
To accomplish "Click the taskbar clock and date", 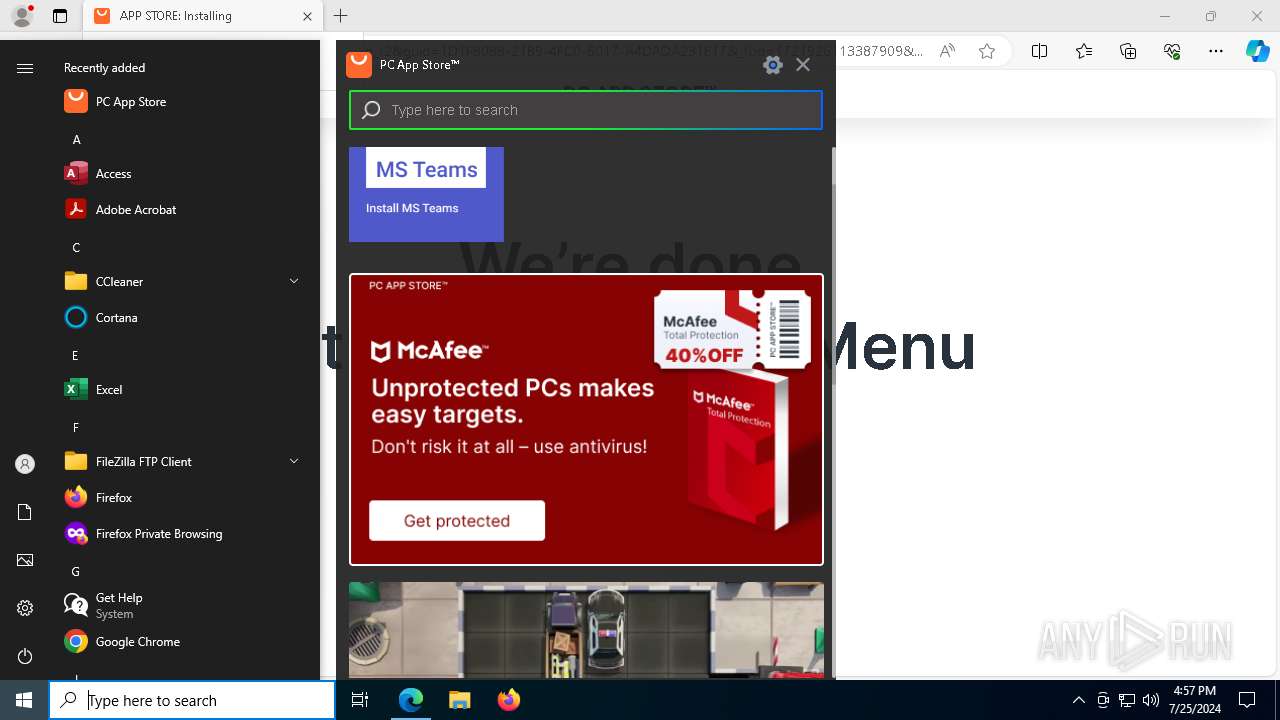I will tap(1194, 700).
